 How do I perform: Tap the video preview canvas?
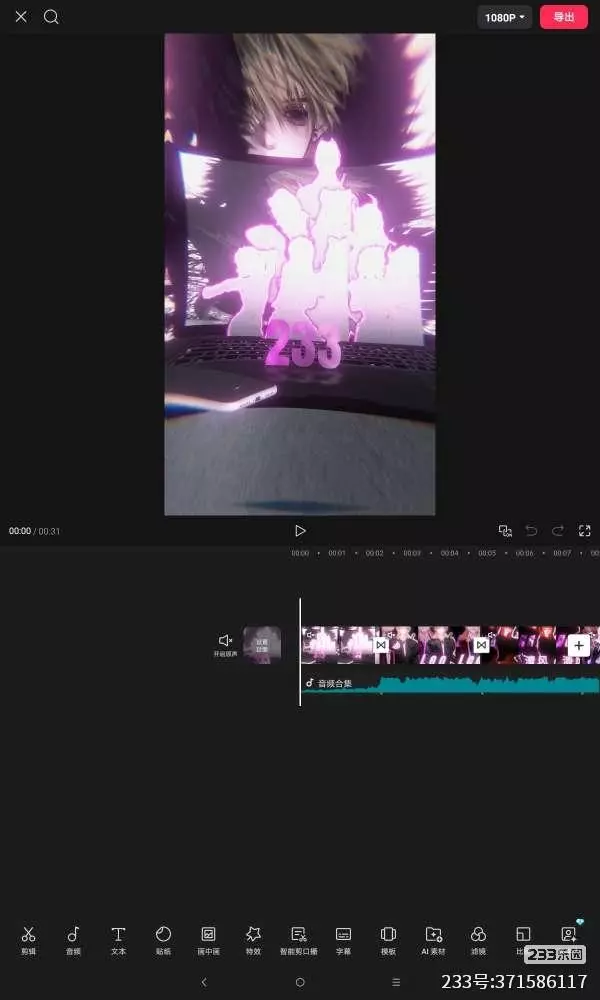point(300,274)
